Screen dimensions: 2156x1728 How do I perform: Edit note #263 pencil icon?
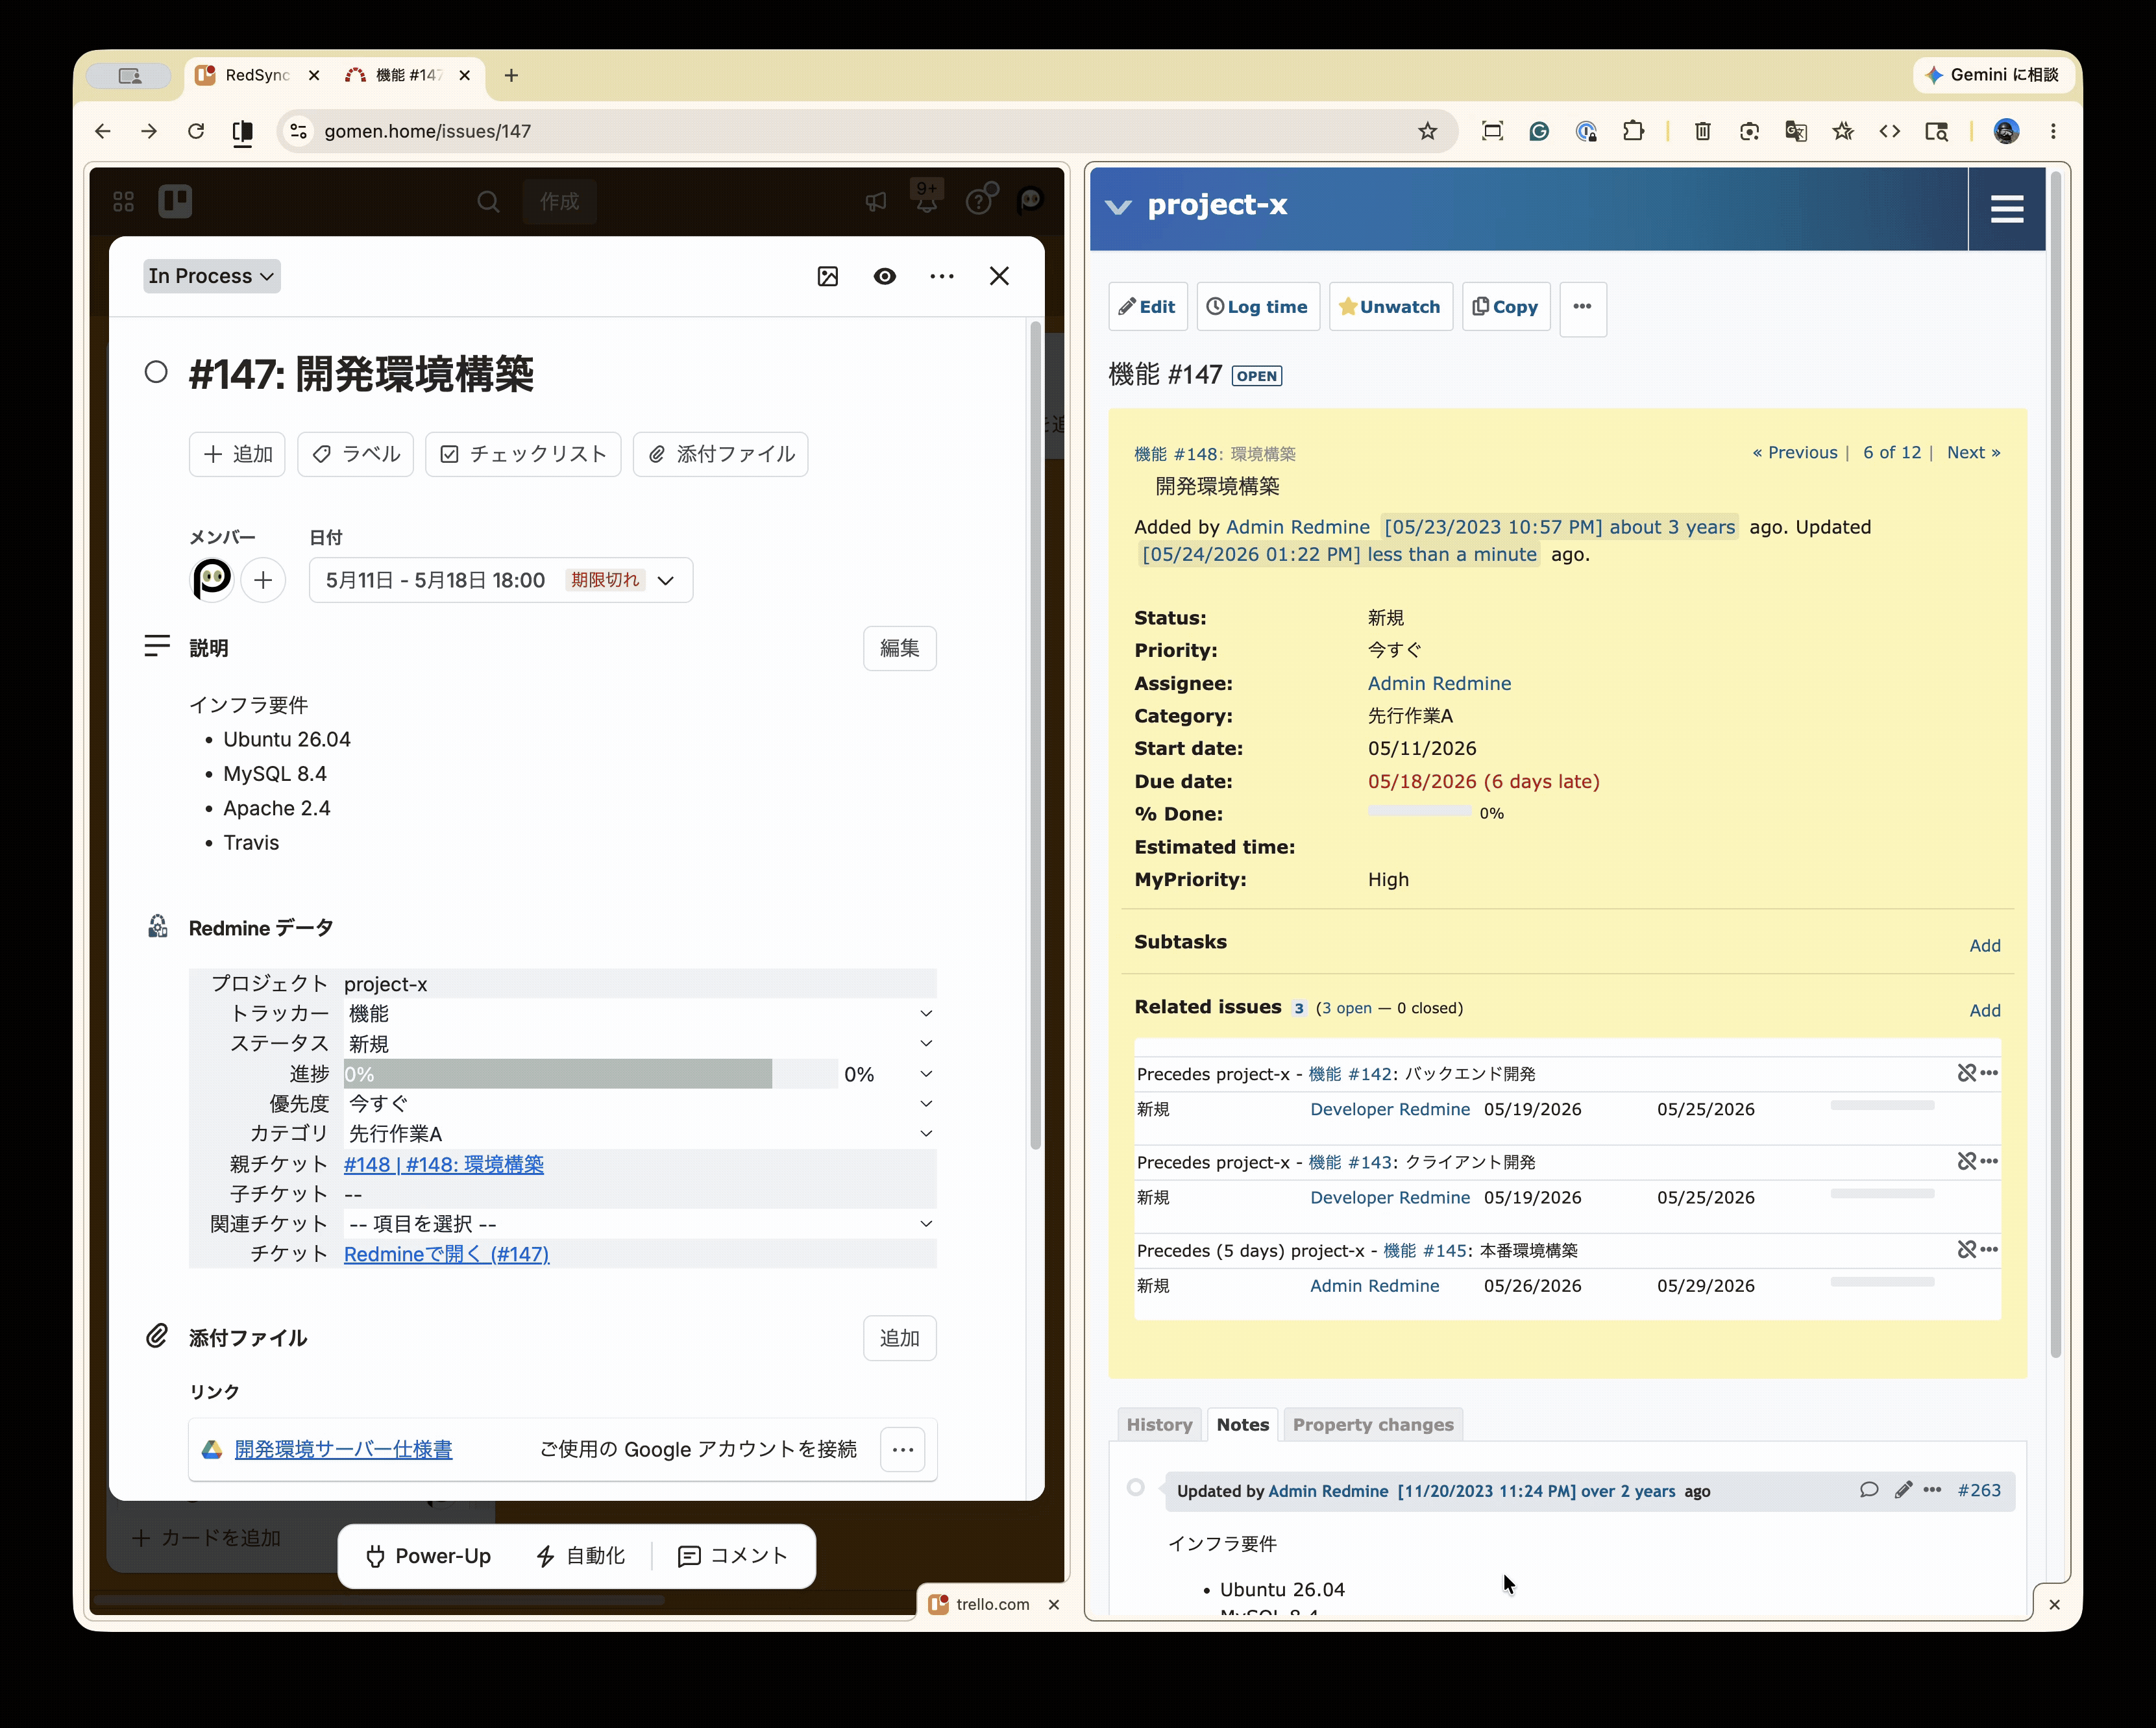pos(1902,1490)
